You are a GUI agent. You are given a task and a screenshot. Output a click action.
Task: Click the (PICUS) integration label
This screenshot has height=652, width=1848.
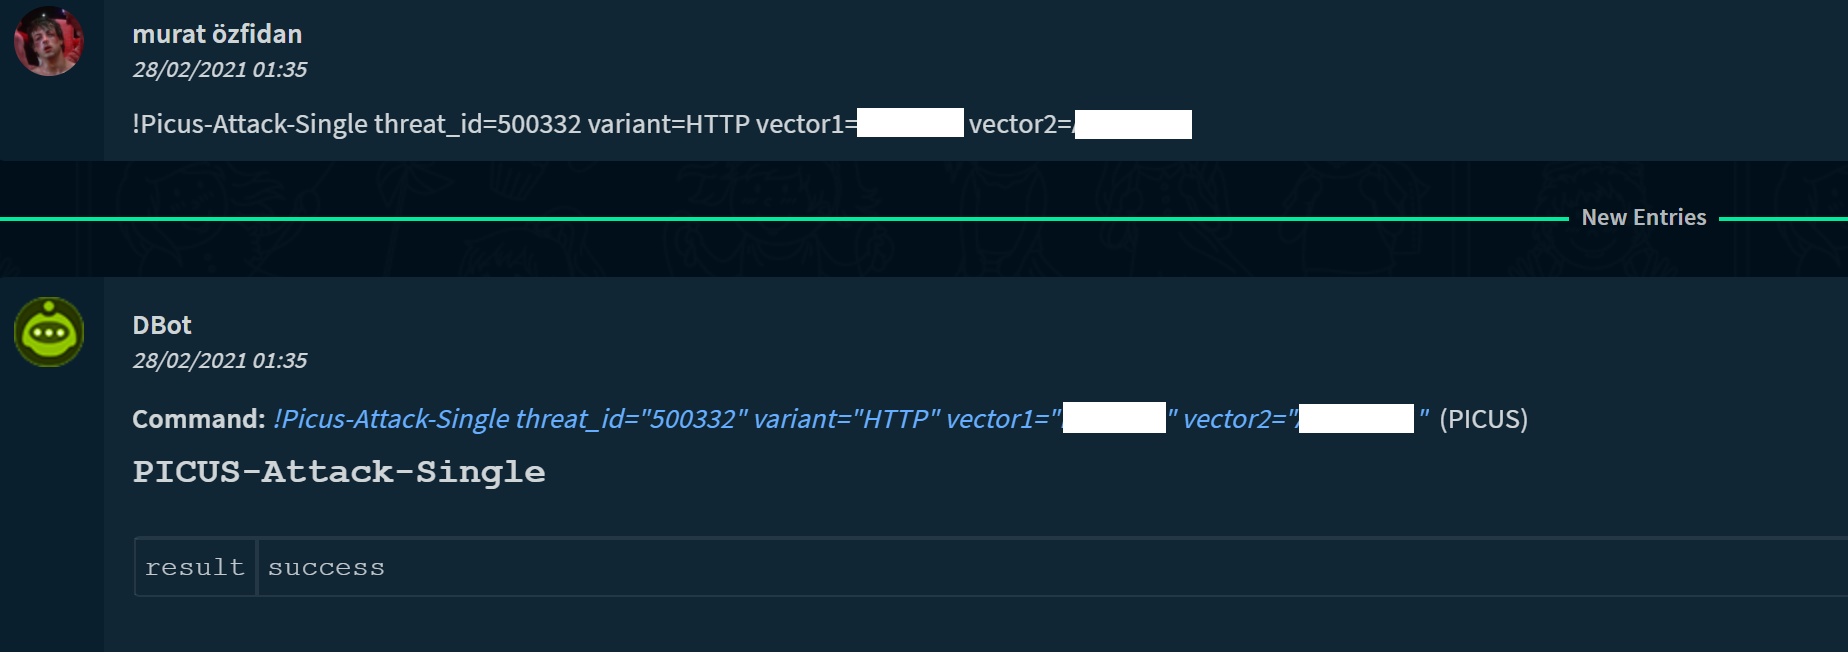[1483, 419]
